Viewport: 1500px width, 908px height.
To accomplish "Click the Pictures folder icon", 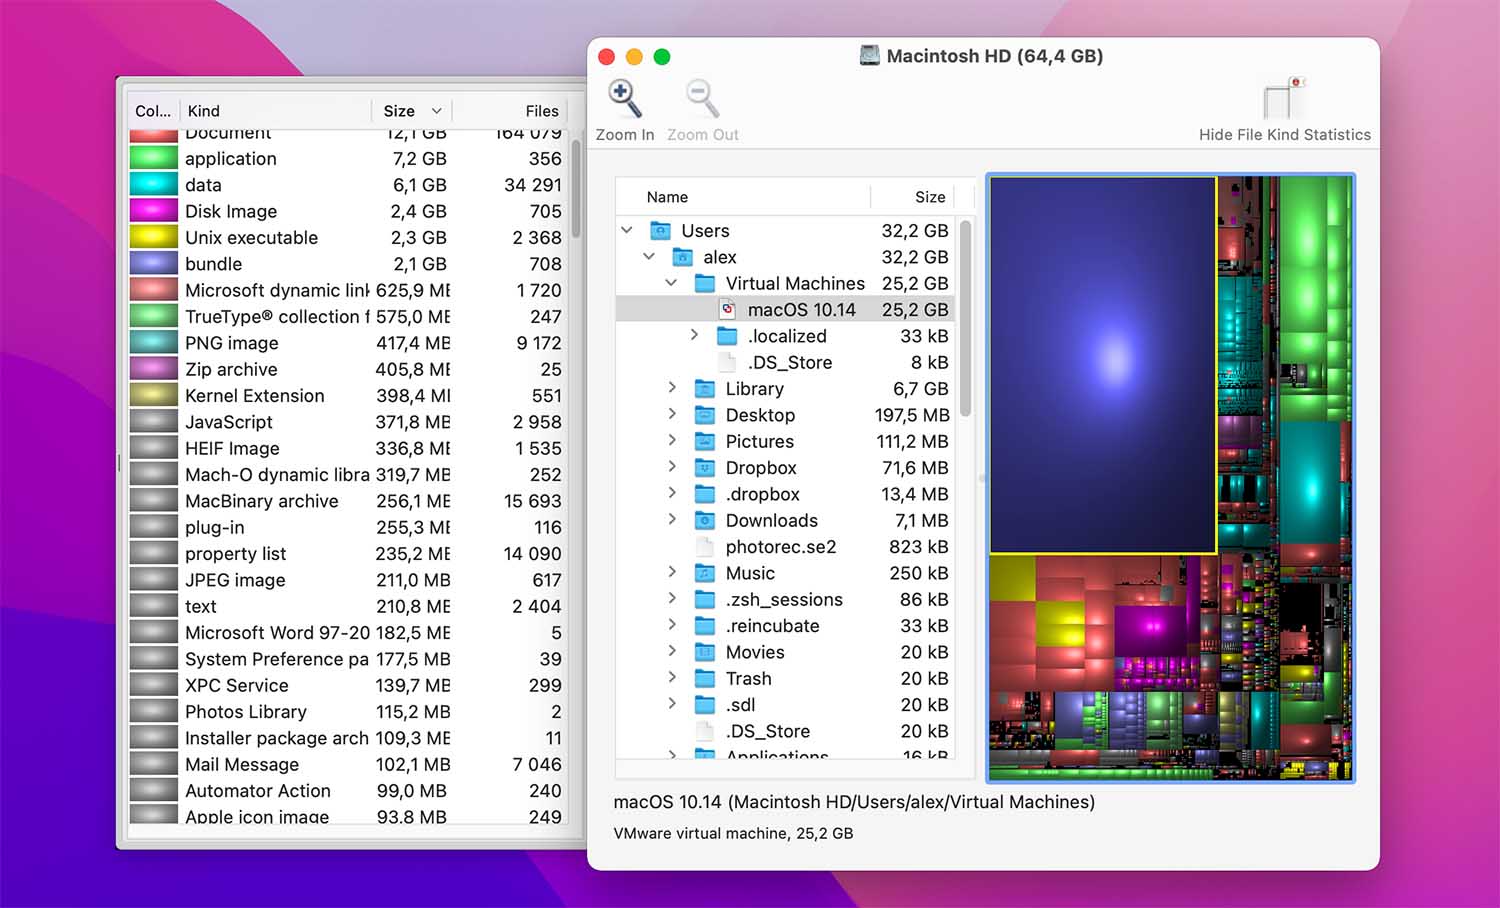I will coord(705,442).
